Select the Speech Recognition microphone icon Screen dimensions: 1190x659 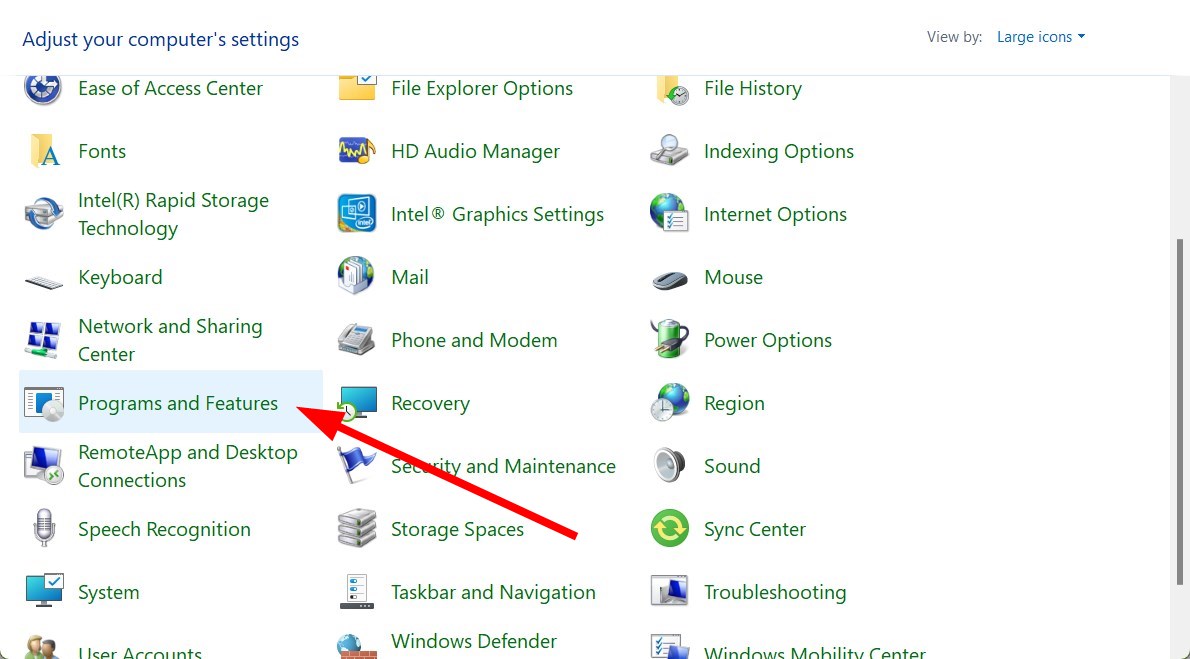[43, 529]
